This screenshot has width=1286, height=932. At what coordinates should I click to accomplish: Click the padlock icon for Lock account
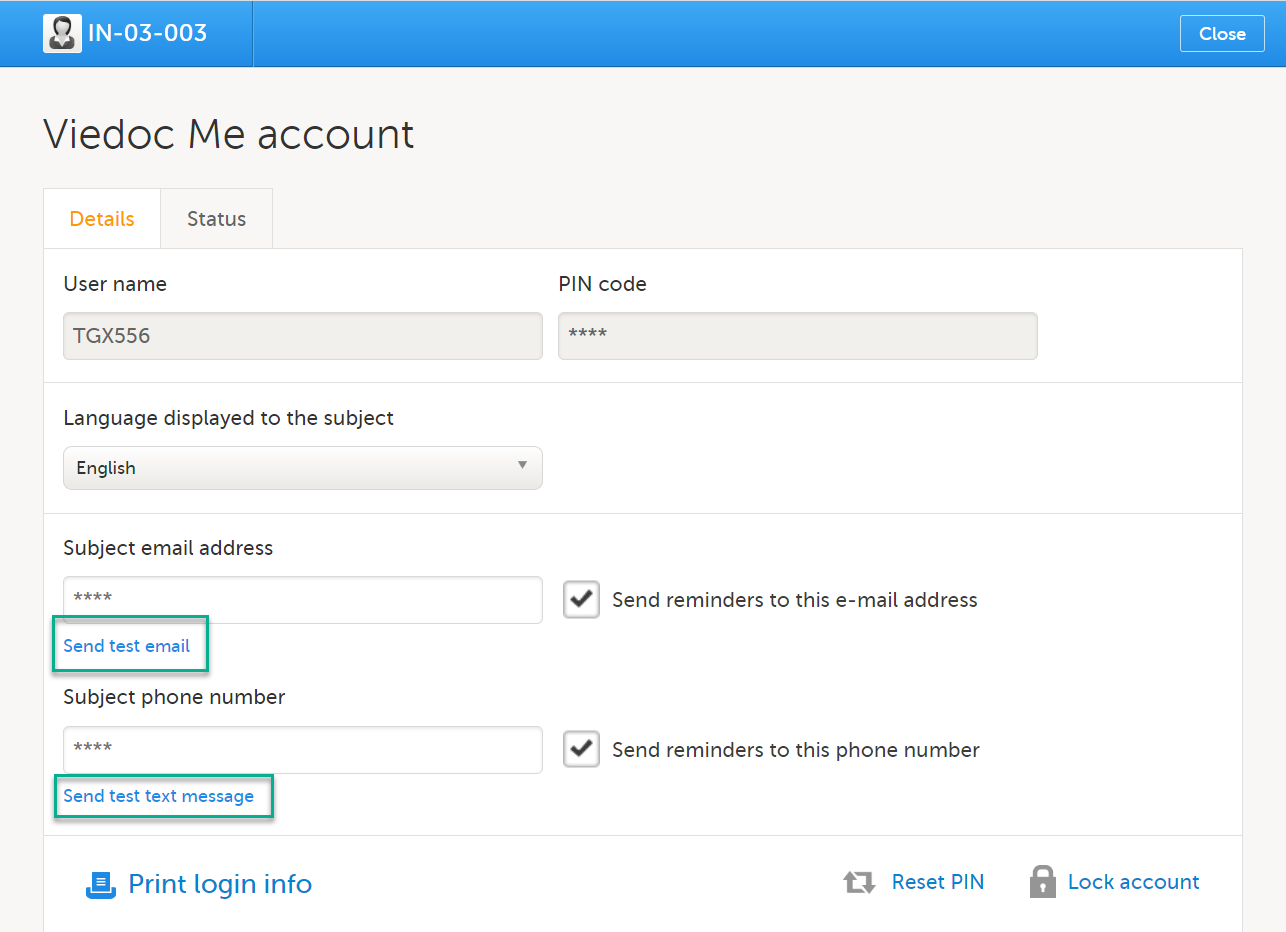1042,882
